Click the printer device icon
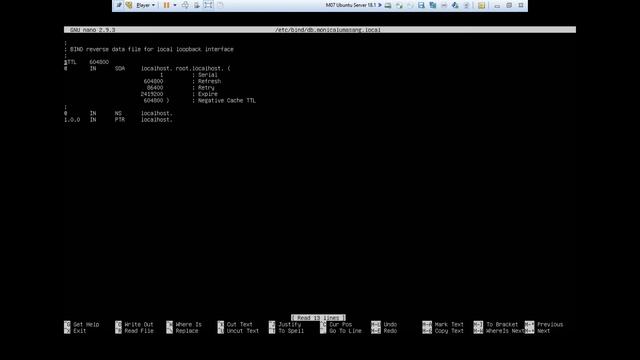The height and width of the screenshot is (360, 640). tap(444, 5)
